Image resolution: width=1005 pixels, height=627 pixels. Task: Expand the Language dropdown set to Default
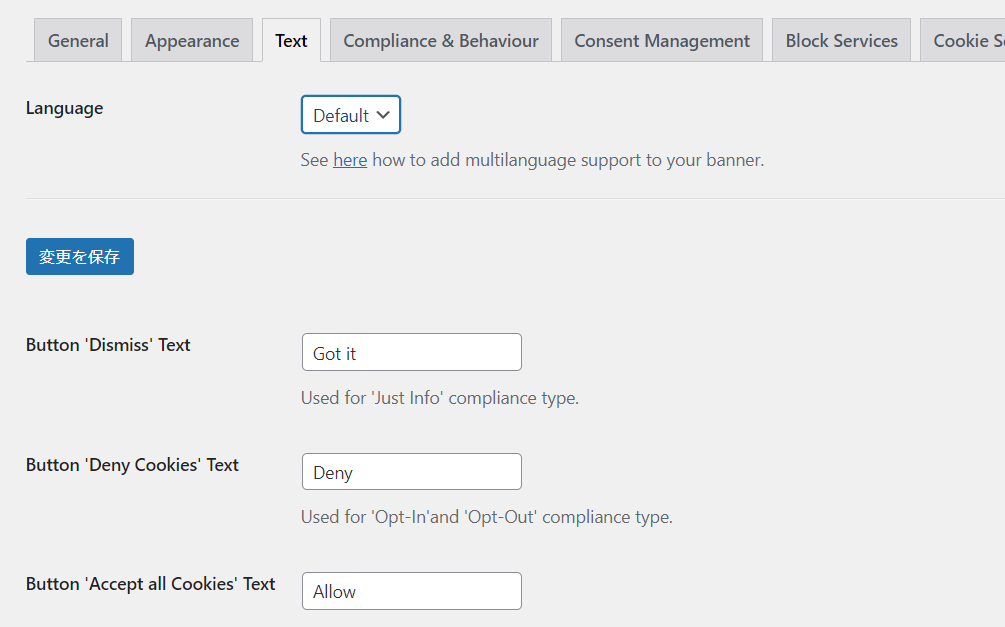pos(351,115)
